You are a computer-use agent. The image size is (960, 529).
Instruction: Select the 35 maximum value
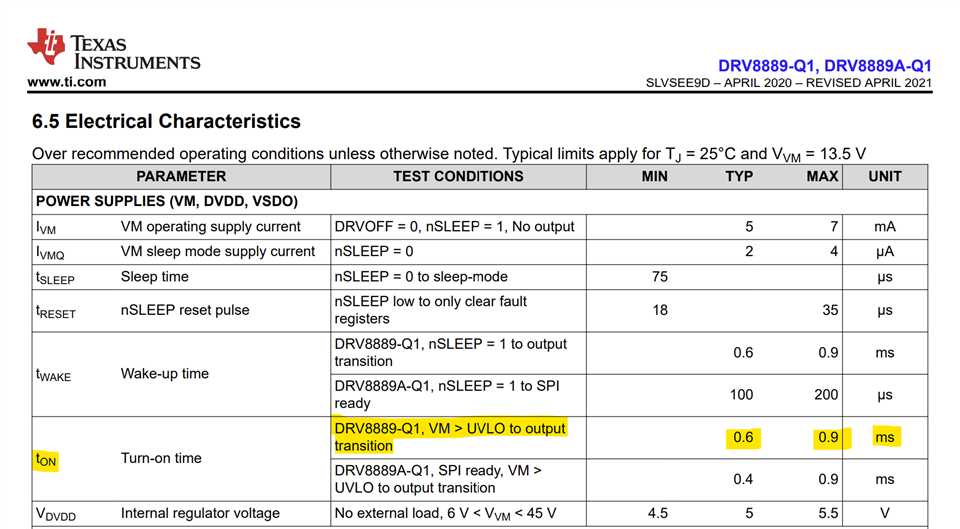click(x=830, y=310)
